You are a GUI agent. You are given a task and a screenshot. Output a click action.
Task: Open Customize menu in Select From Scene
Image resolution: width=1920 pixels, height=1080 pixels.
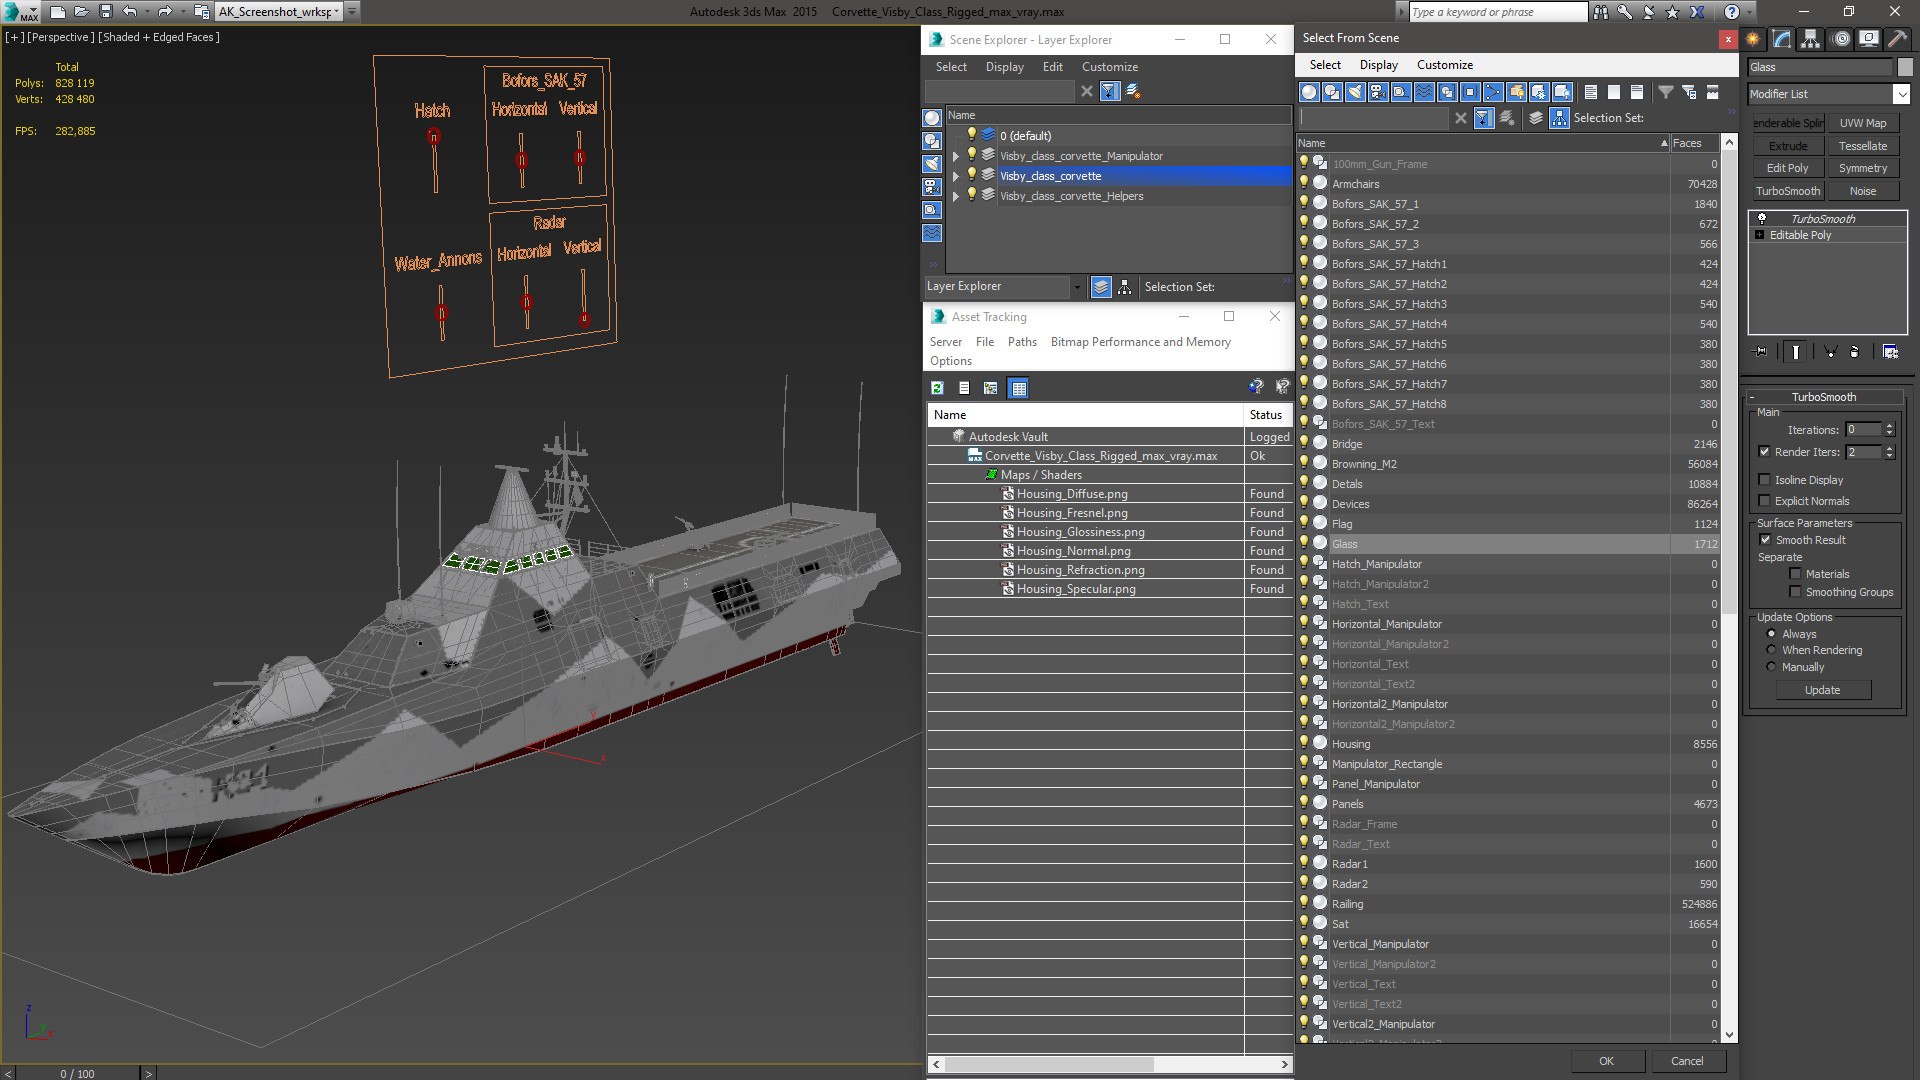(x=1445, y=65)
